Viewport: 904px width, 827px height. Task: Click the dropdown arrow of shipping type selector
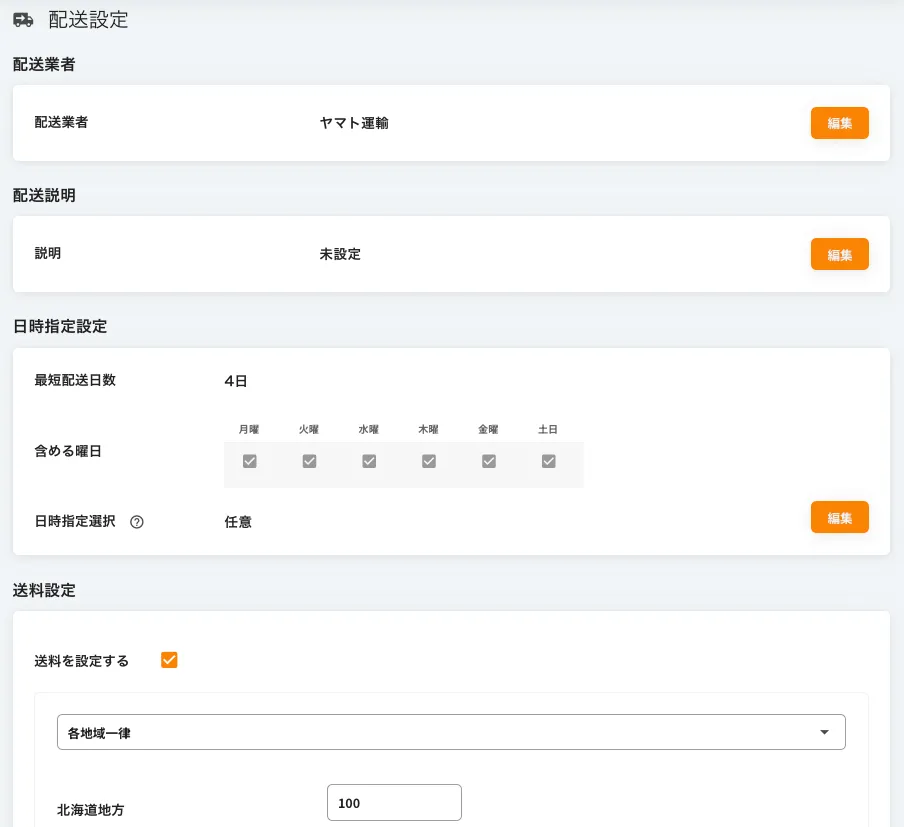824,733
